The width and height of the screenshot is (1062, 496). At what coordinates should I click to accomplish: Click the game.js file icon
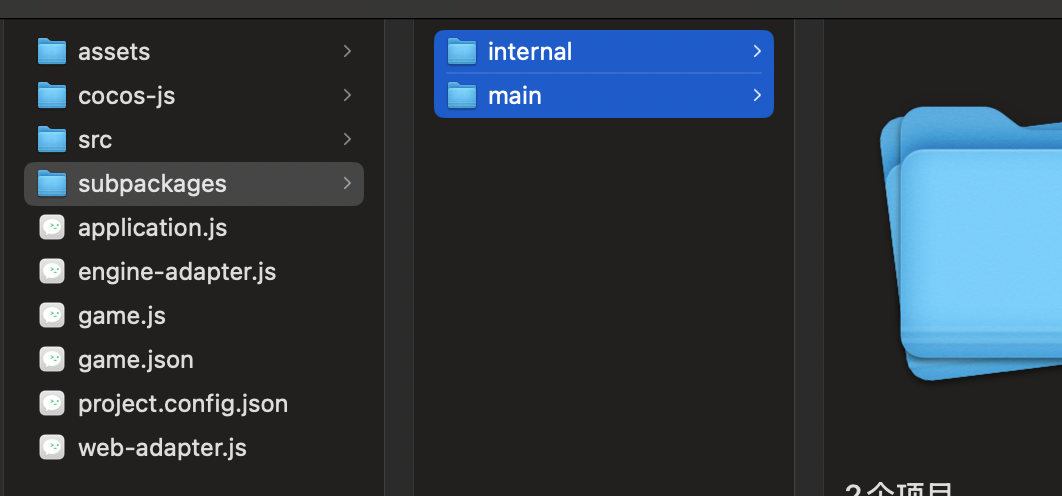click(52, 315)
